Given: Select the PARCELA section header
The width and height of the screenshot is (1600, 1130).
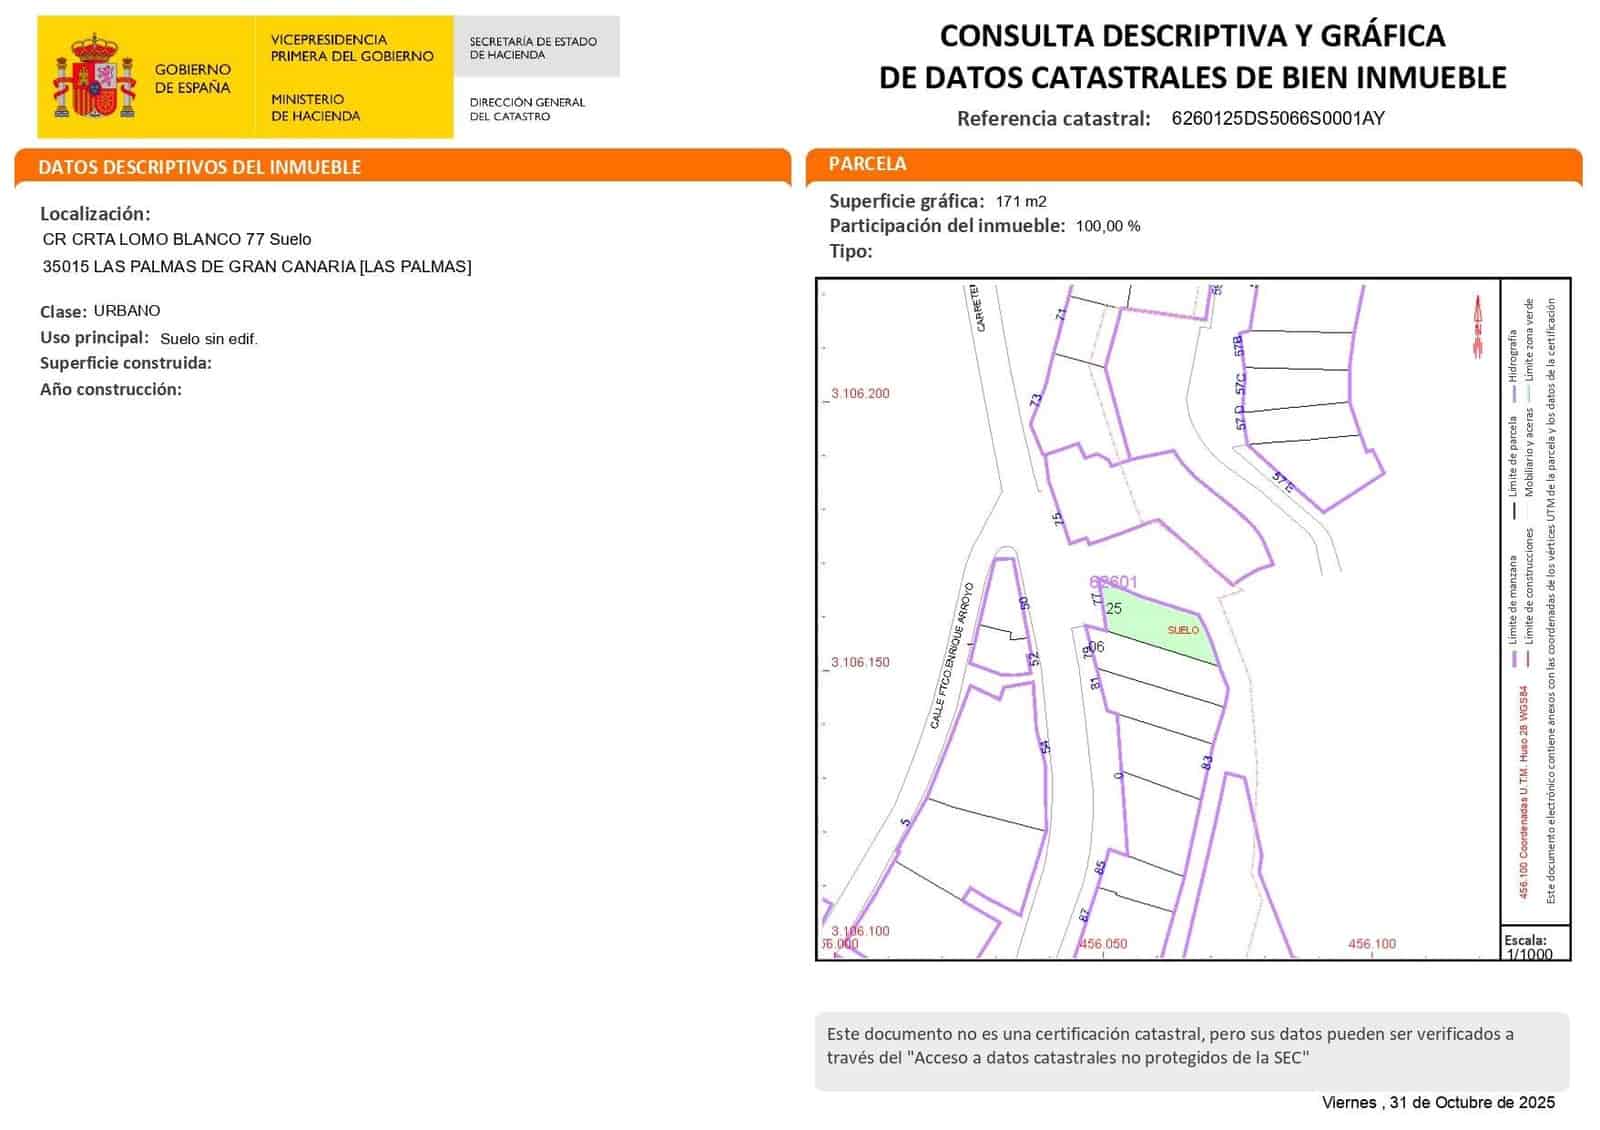Looking at the screenshot, I should point(868,164).
